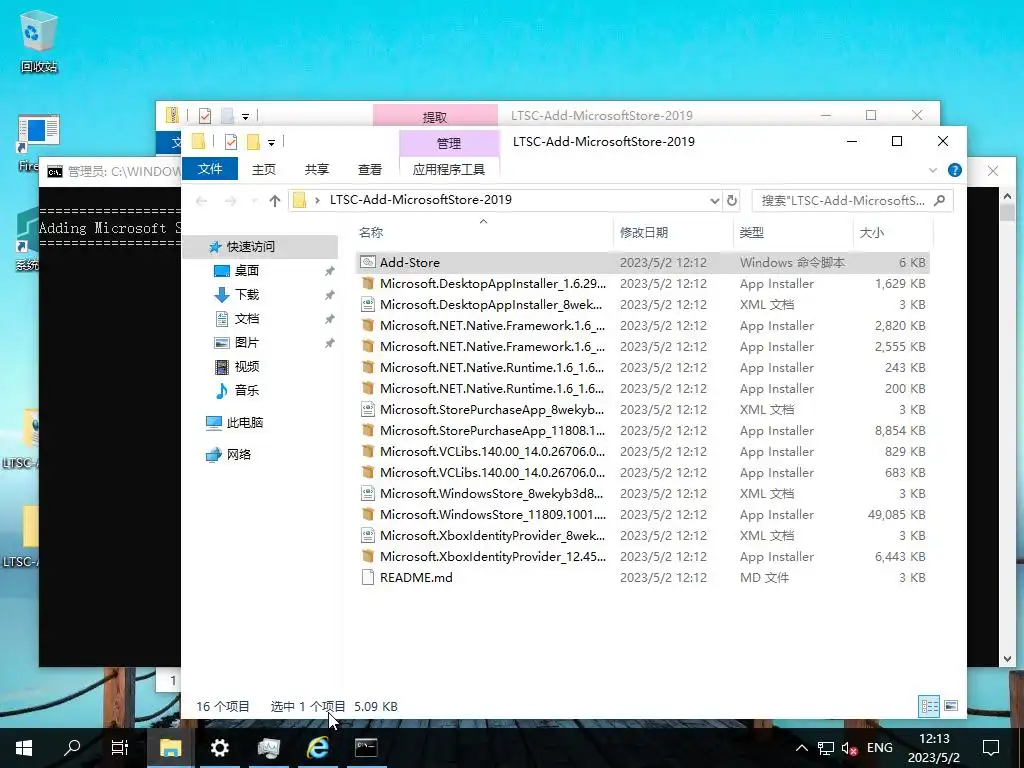Show hidden system tray icons
1024x768 pixels.
pyautogui.click(x=802, y=748)
